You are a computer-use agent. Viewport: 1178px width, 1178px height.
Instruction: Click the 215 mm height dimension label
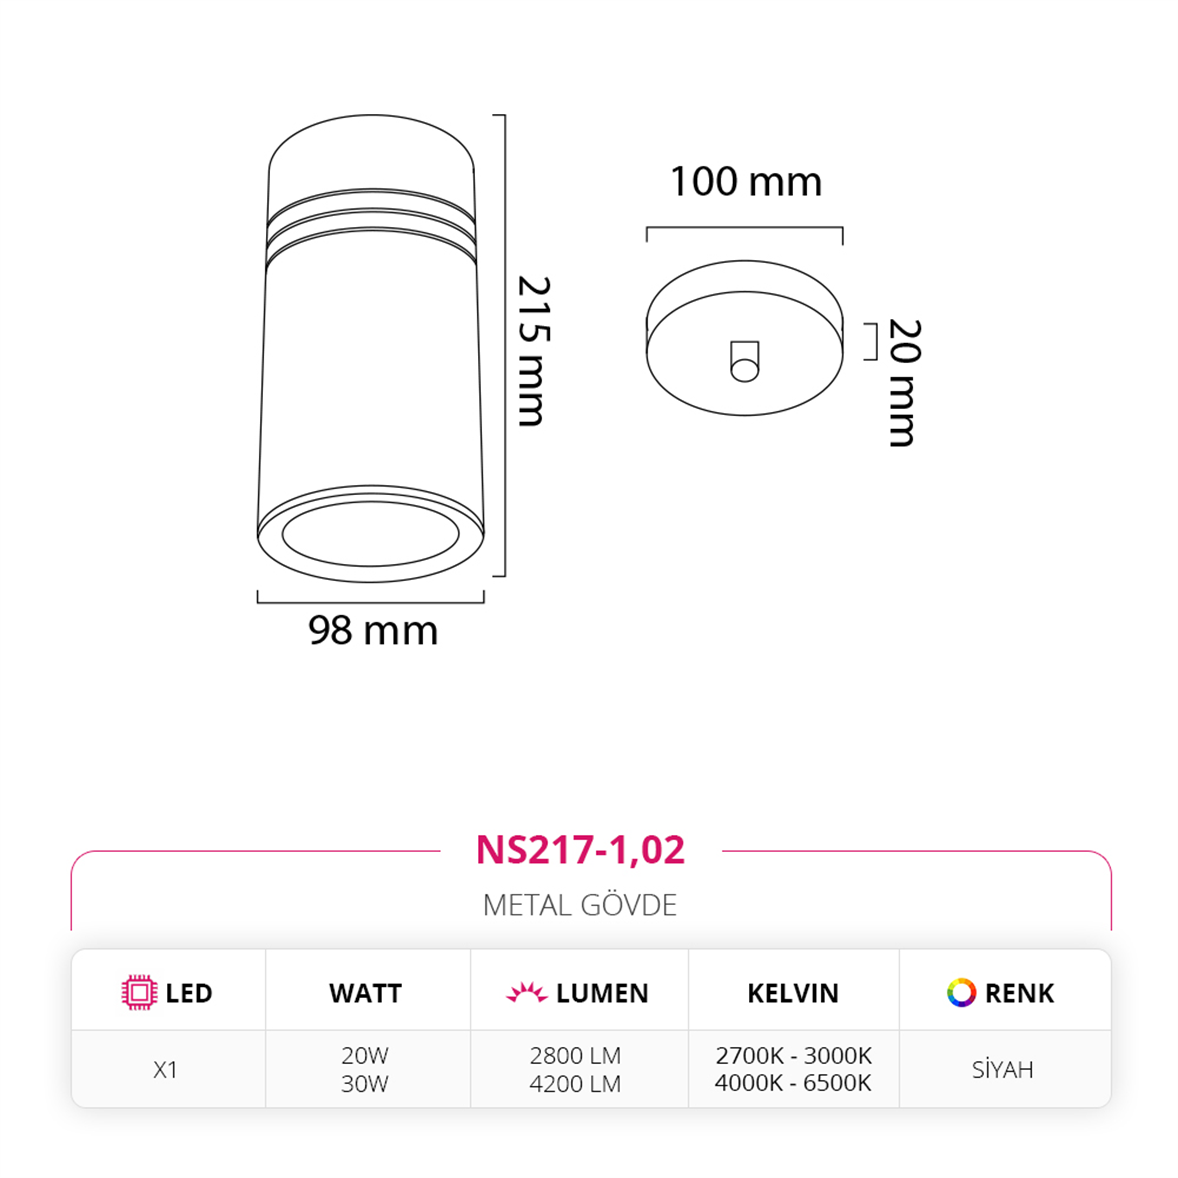click(534, 351)
